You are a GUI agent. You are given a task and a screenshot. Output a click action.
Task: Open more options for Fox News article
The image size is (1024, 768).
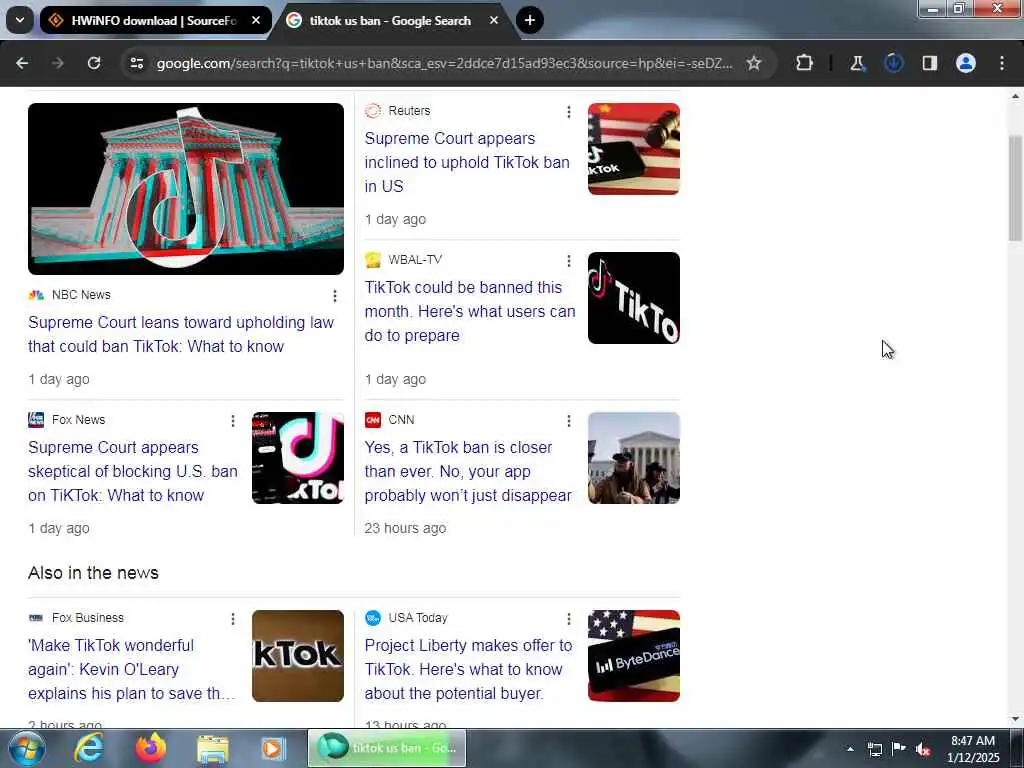click(232, 421)
